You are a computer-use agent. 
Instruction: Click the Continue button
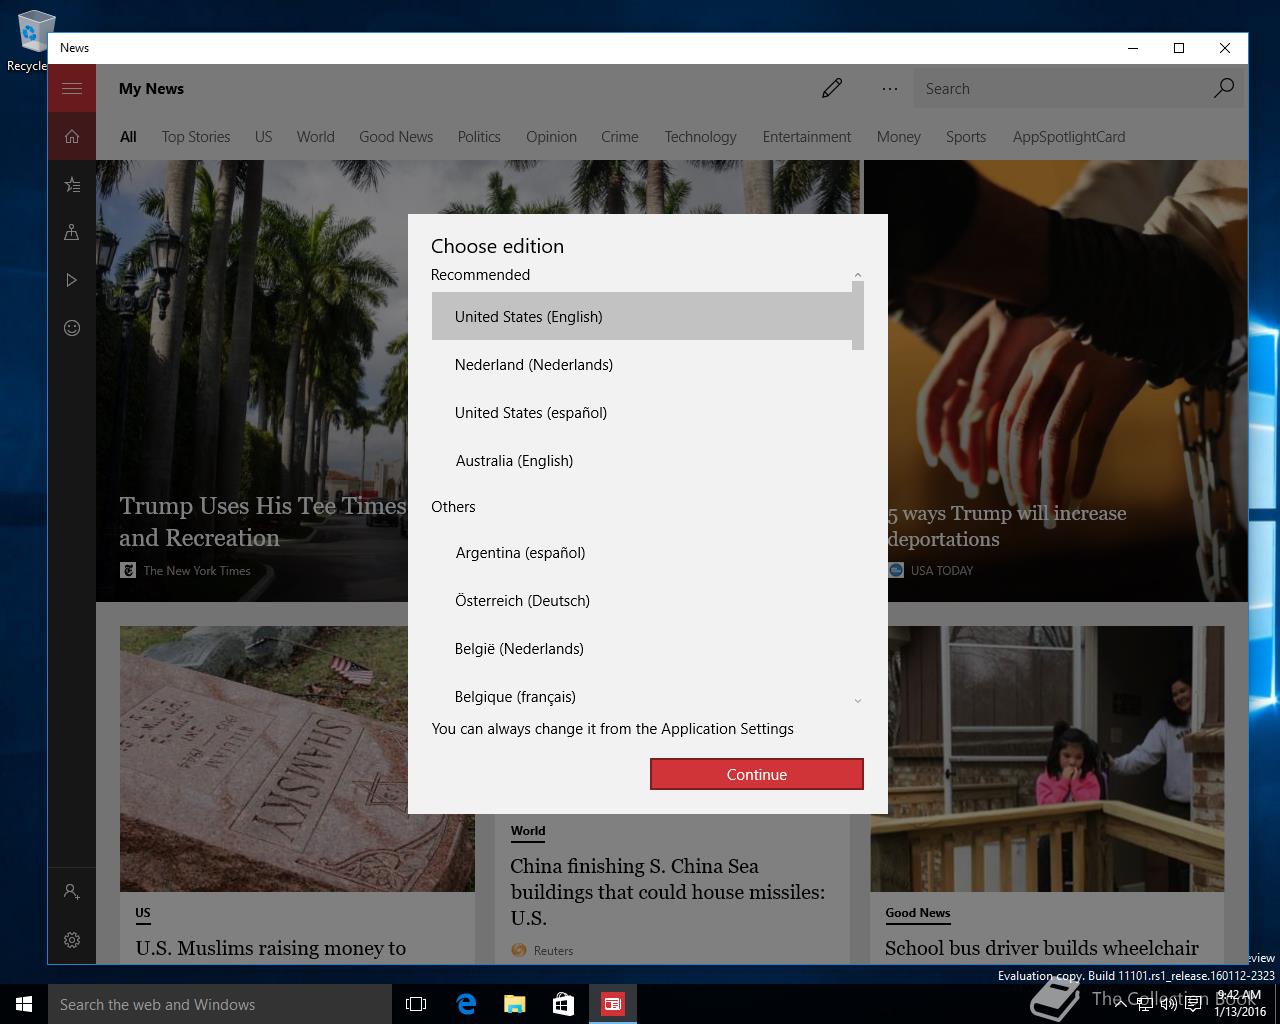[x=757, y=774]
